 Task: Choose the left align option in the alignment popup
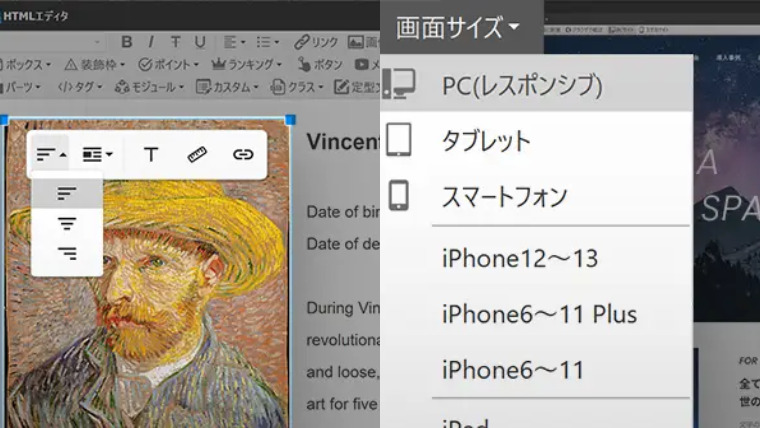[67, 193]
